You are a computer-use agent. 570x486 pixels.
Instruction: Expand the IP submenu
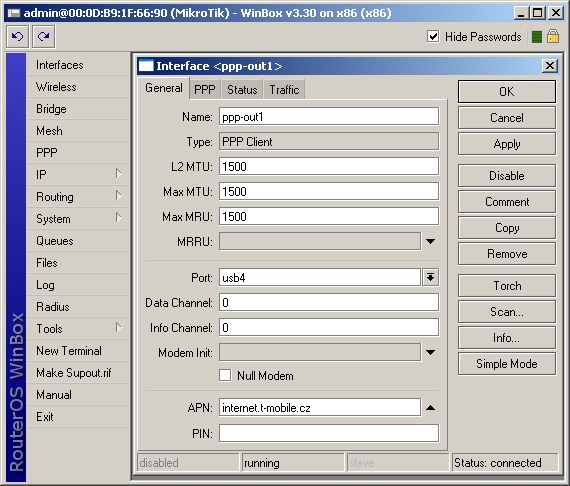[x=118, y=174]
